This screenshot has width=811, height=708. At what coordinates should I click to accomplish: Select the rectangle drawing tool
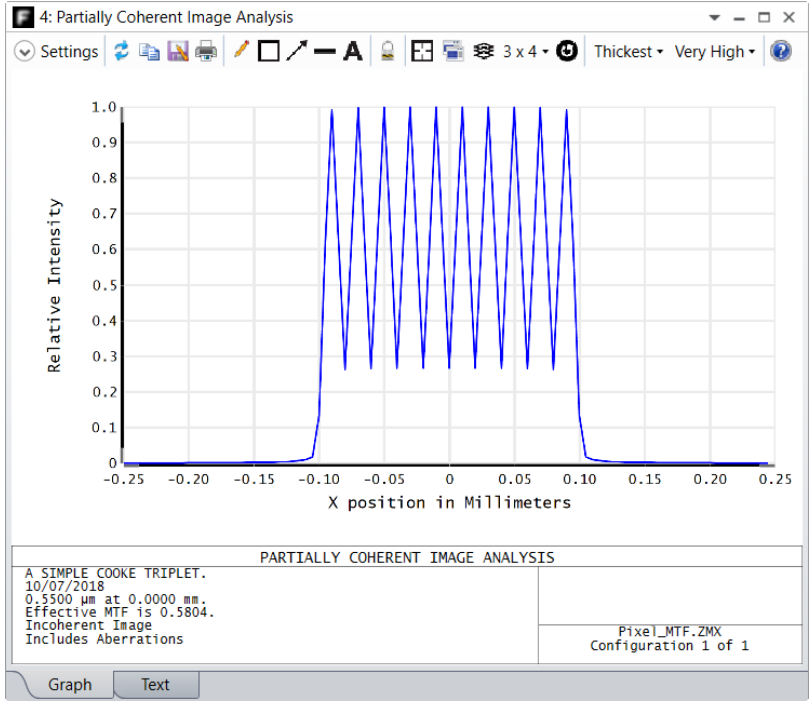[x=269, y=51]
